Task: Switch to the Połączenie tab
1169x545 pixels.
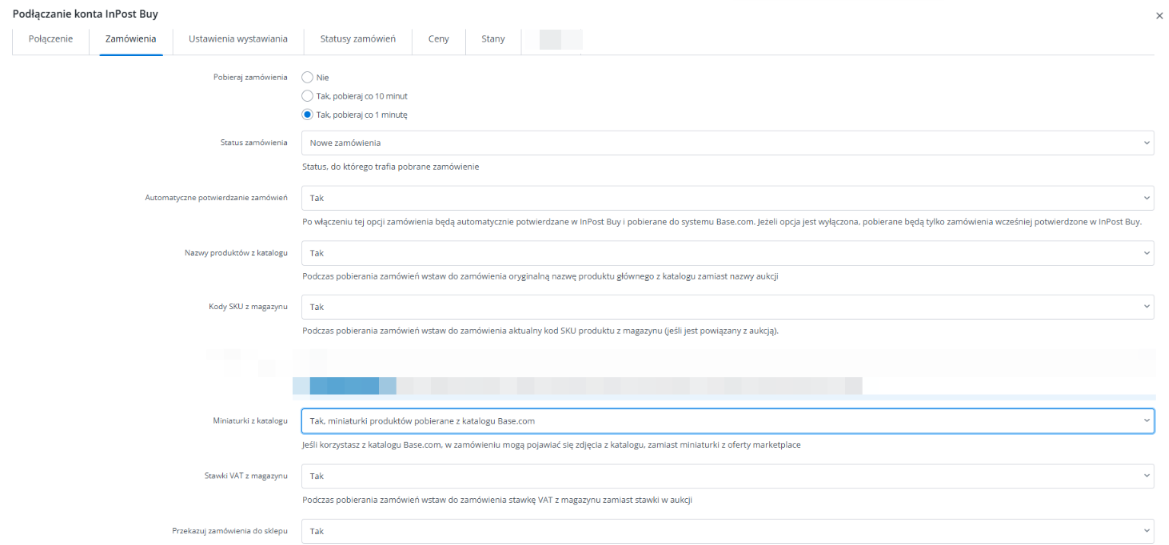Action: click(x=49, y=39)
